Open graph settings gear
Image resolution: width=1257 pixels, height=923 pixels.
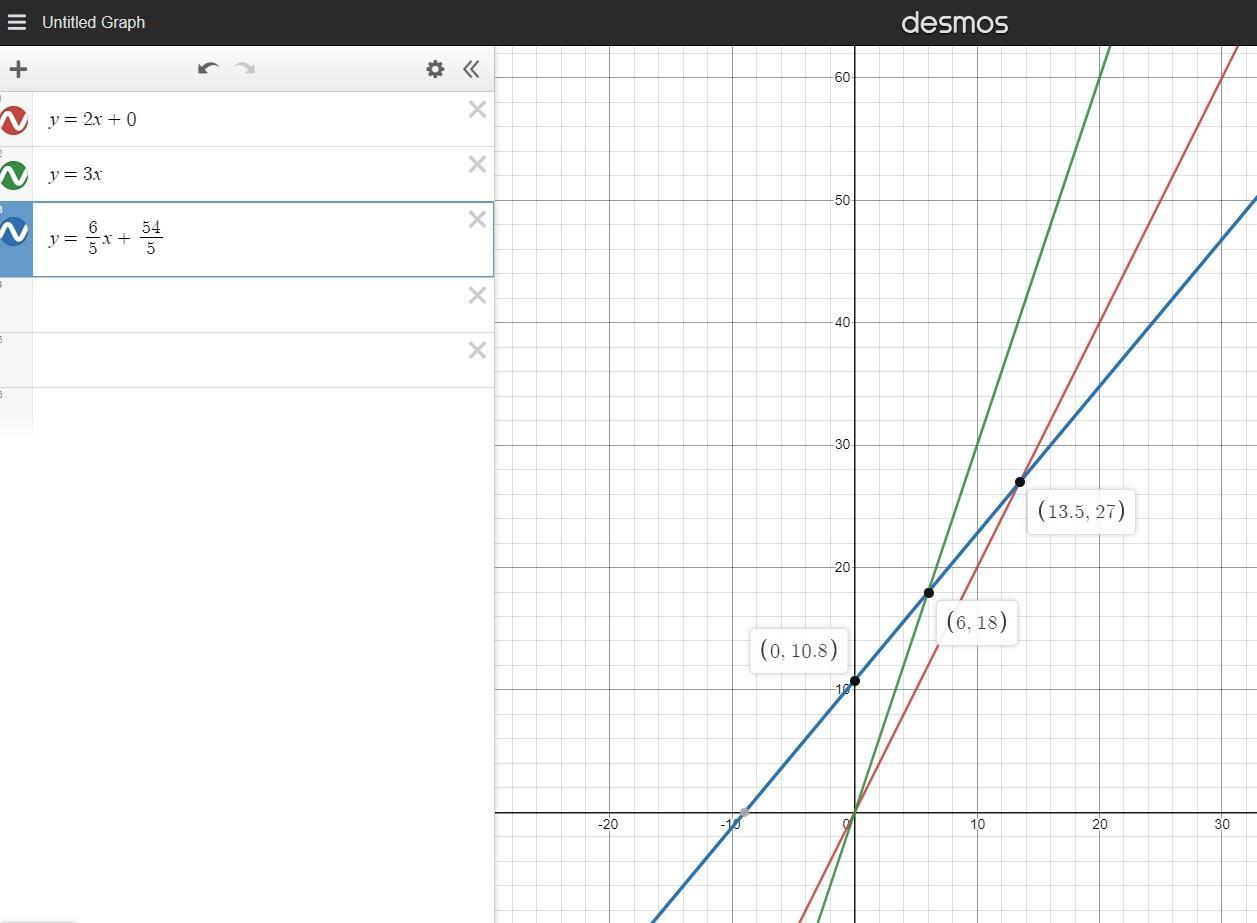pyautogui.click(x=435, y=69)
